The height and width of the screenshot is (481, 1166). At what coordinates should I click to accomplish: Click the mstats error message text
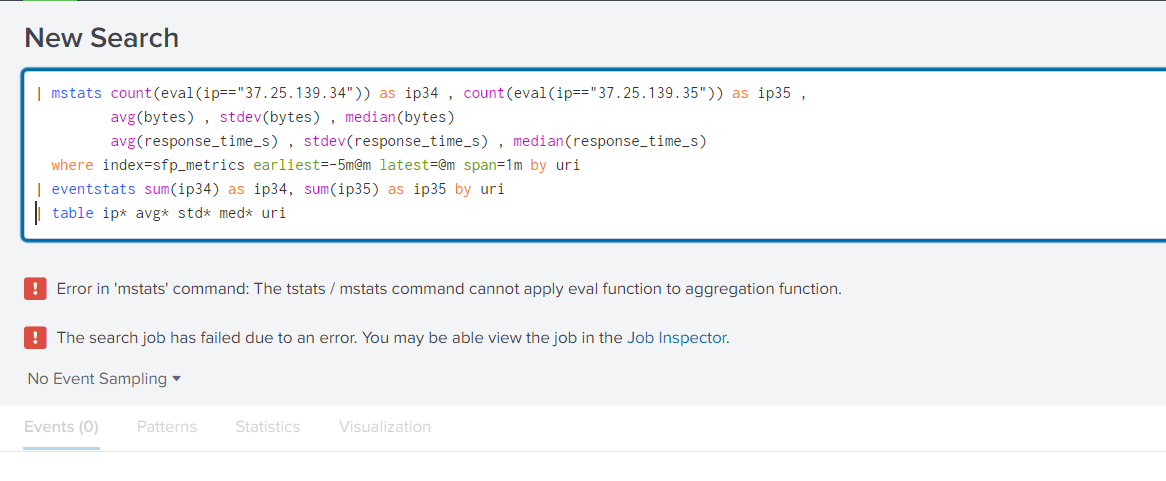pos(449,289)
